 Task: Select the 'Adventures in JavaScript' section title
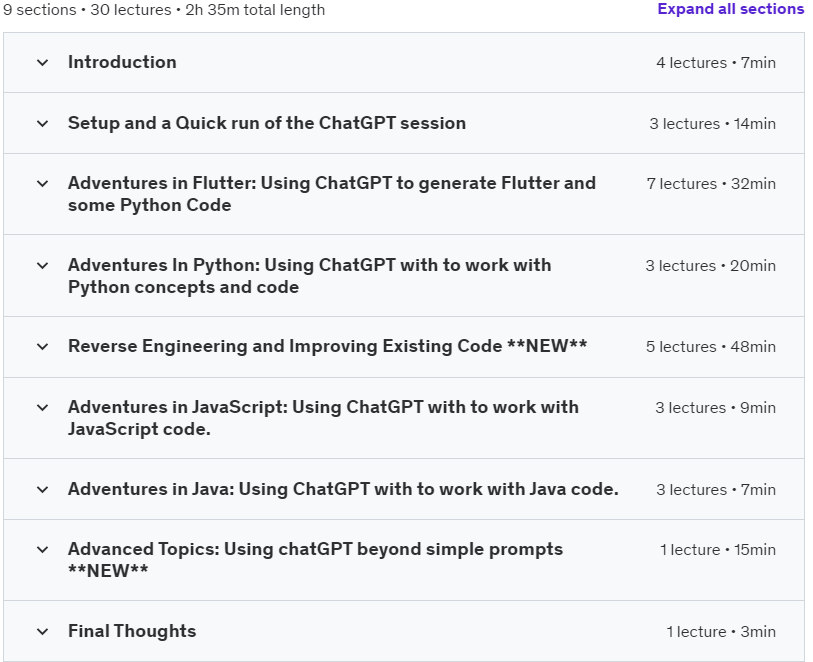click(324, 418)
